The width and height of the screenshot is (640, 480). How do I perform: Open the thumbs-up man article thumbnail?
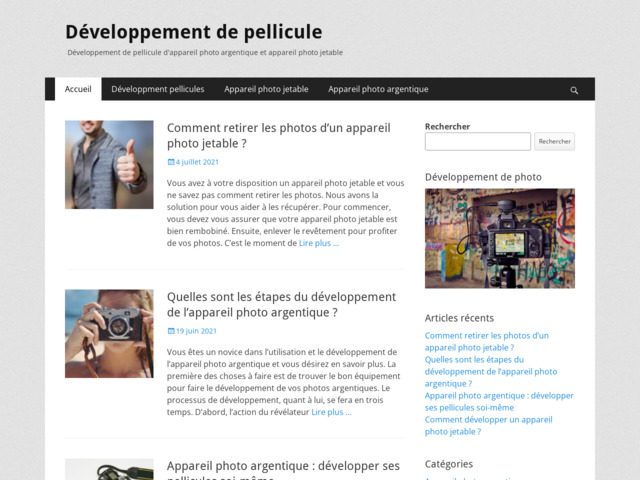109,164
